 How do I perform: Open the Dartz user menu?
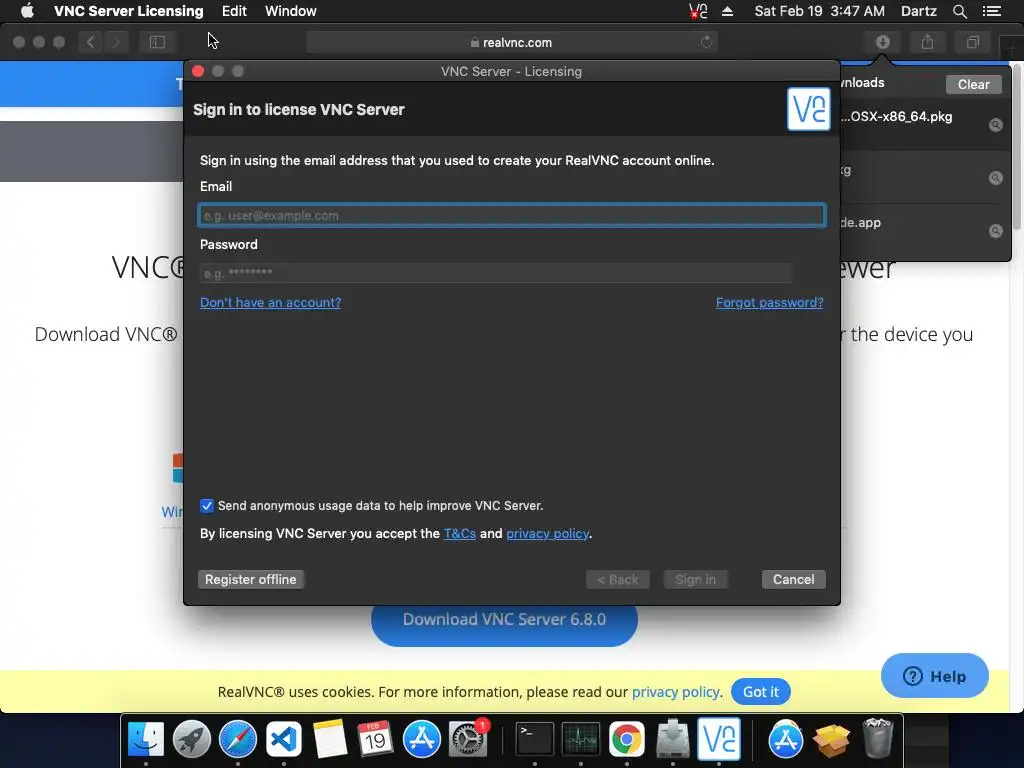click(919, 11)
